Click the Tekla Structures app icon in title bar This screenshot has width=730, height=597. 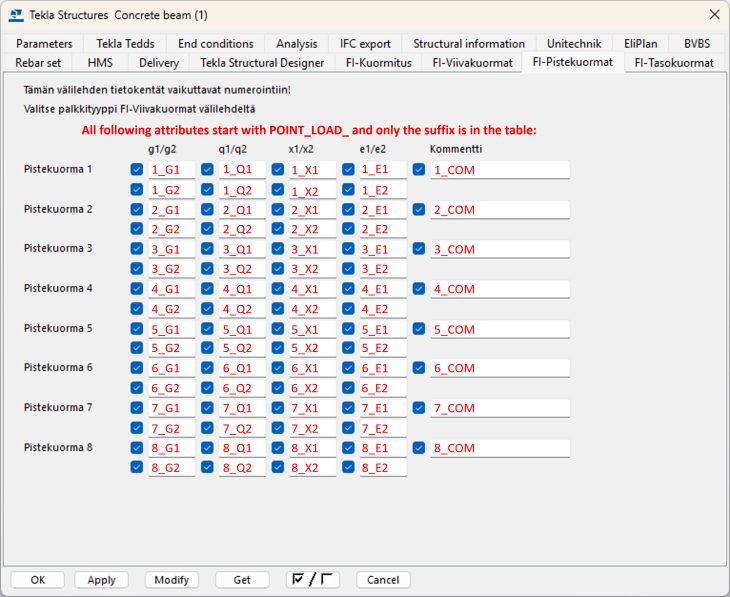tap(16, 15)
